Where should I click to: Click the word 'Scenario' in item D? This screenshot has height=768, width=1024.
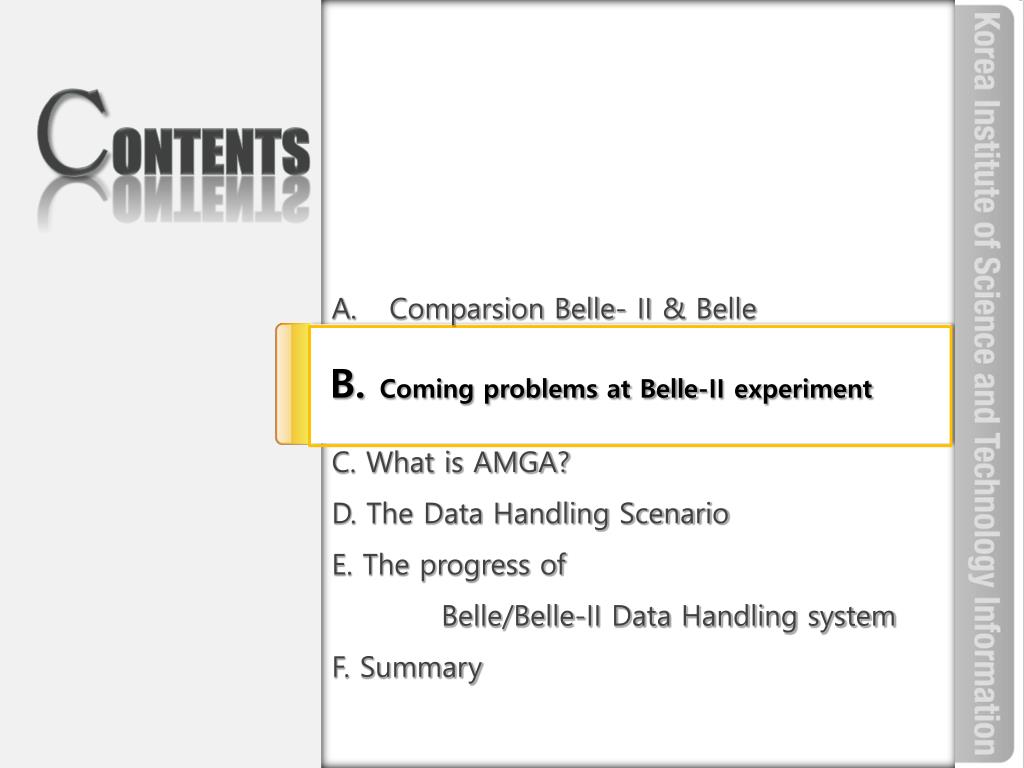pos(674,514)
